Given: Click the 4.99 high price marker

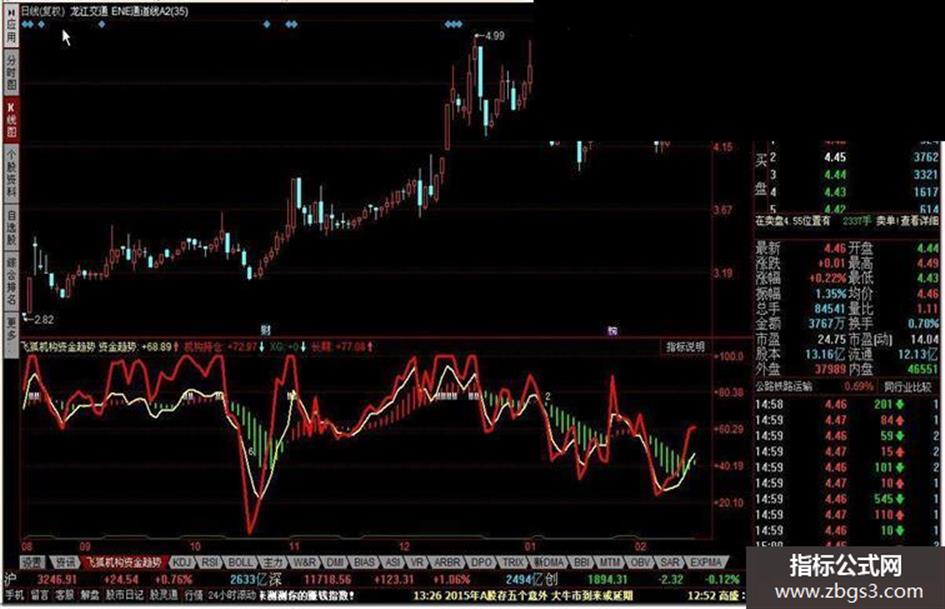Looking at the screenshot, I should 494,36.
